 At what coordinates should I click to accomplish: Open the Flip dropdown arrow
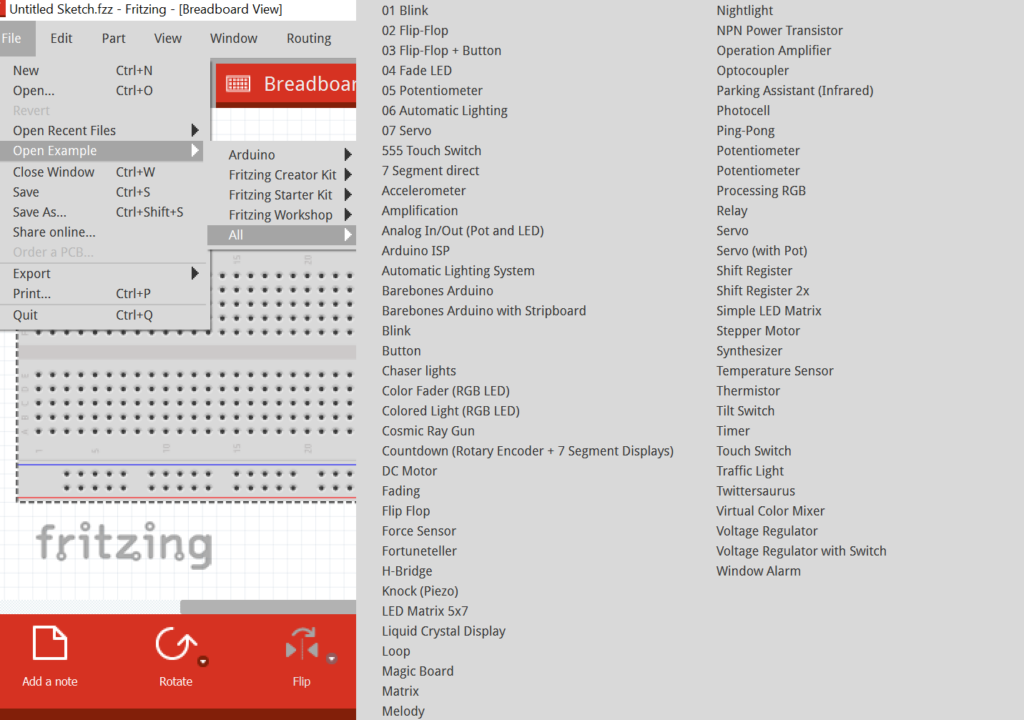click(x=331, y=659)
